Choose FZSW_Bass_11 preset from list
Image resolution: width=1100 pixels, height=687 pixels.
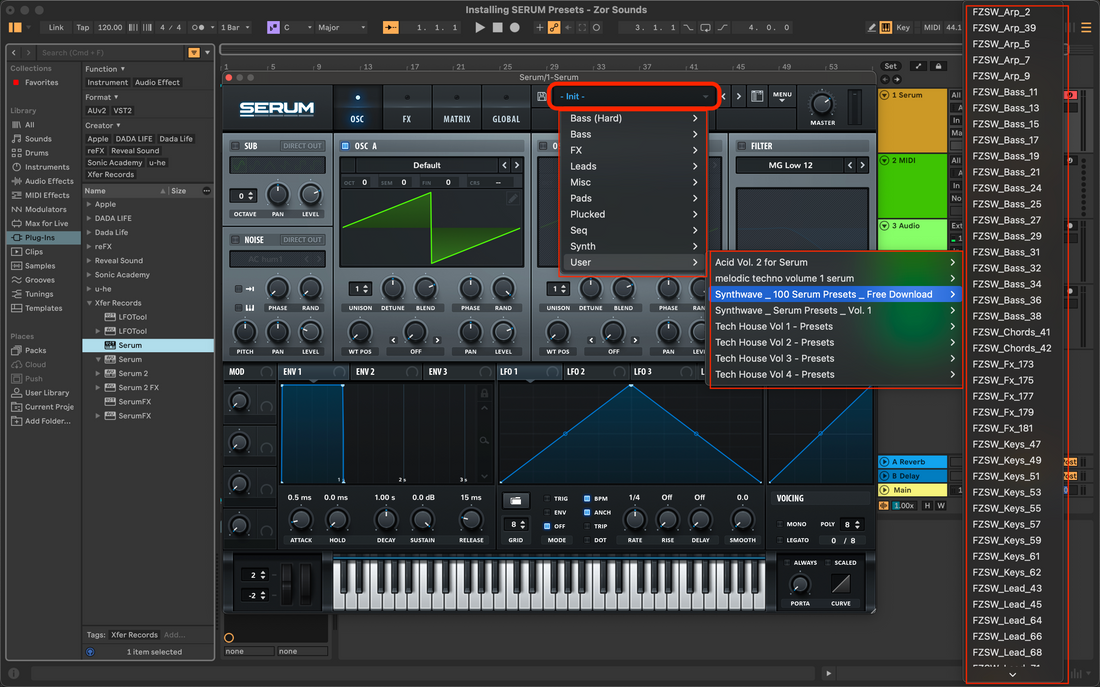1005,92
